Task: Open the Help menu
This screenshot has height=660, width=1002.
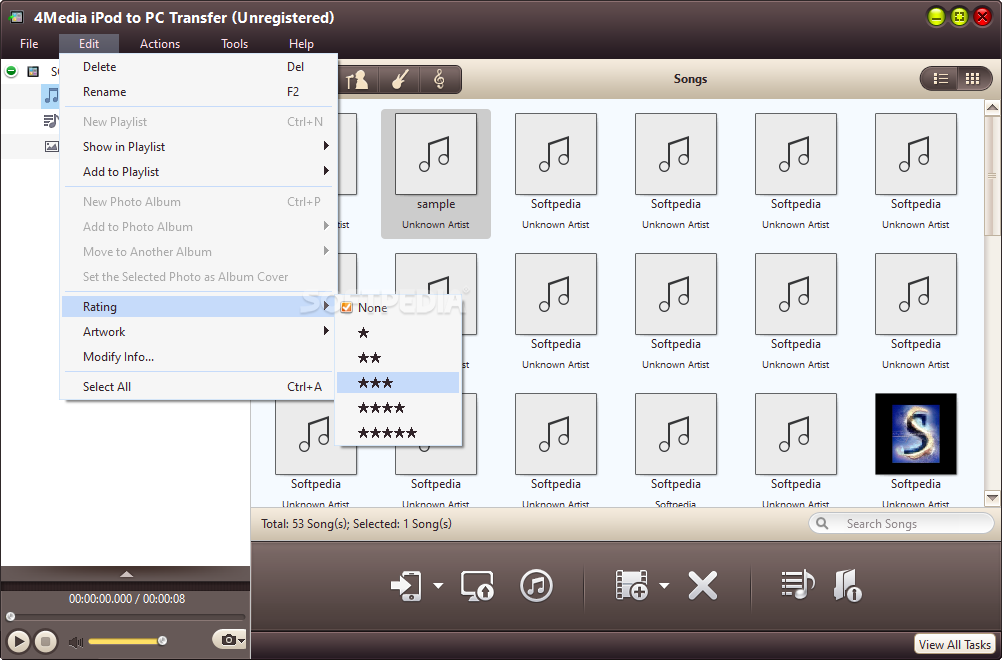Action: (x=301, y=43)
